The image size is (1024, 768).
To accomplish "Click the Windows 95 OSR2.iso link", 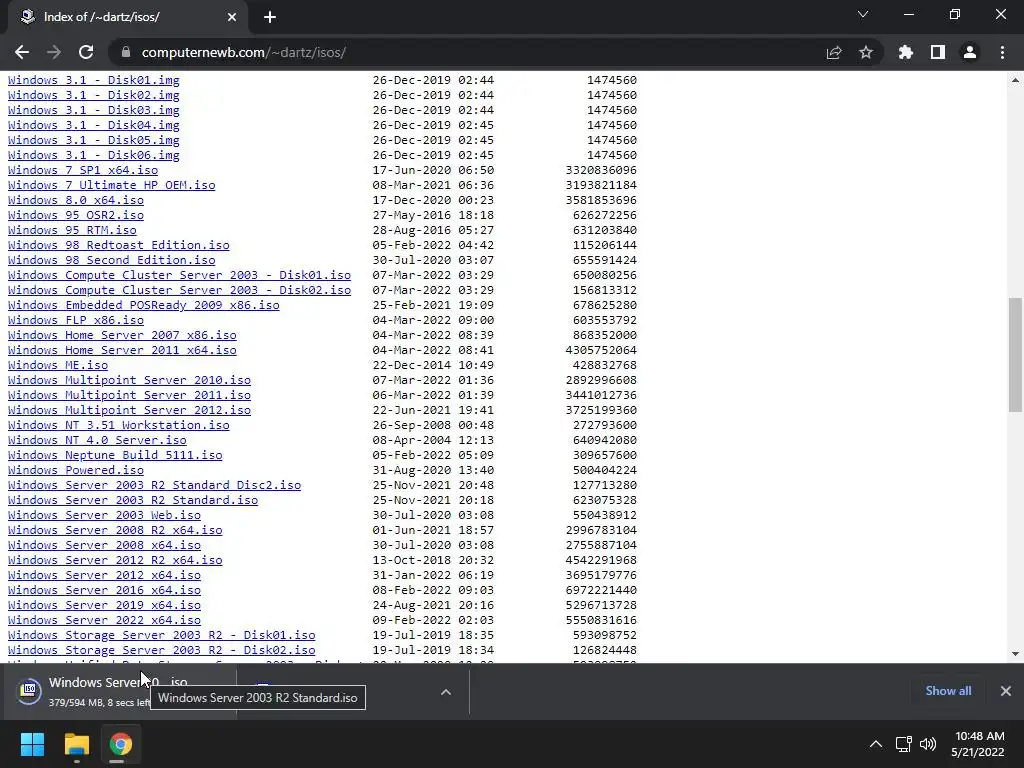I will tap(76, 216).
